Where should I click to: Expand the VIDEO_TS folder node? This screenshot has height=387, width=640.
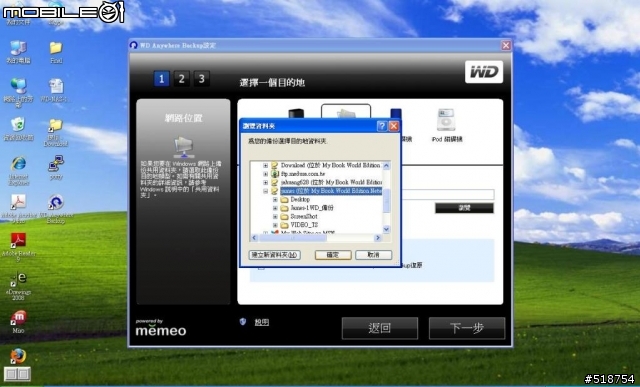275,225
